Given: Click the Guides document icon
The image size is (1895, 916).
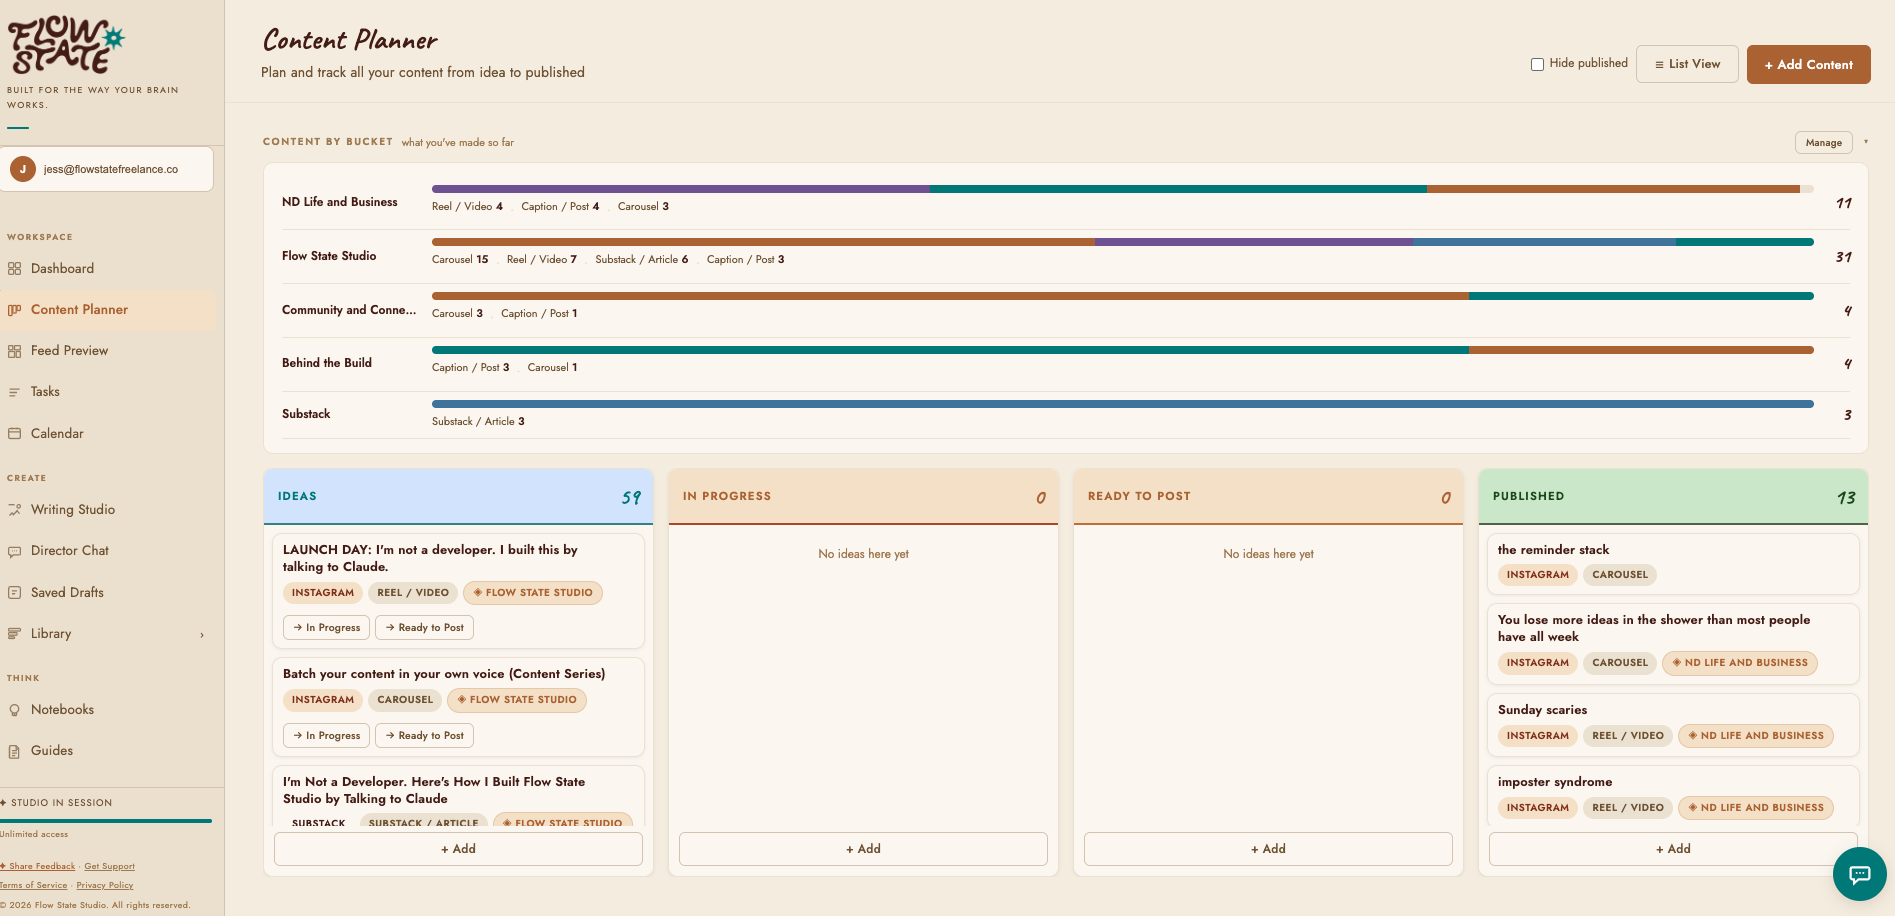Looking at the screenshot, I should click(x=14, y=751).
